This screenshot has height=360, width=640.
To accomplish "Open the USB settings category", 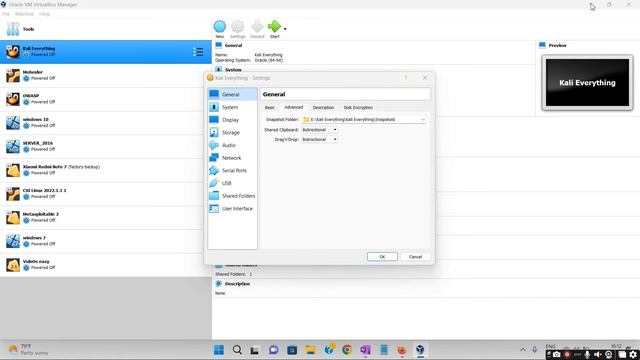I will tap(232, 183).
